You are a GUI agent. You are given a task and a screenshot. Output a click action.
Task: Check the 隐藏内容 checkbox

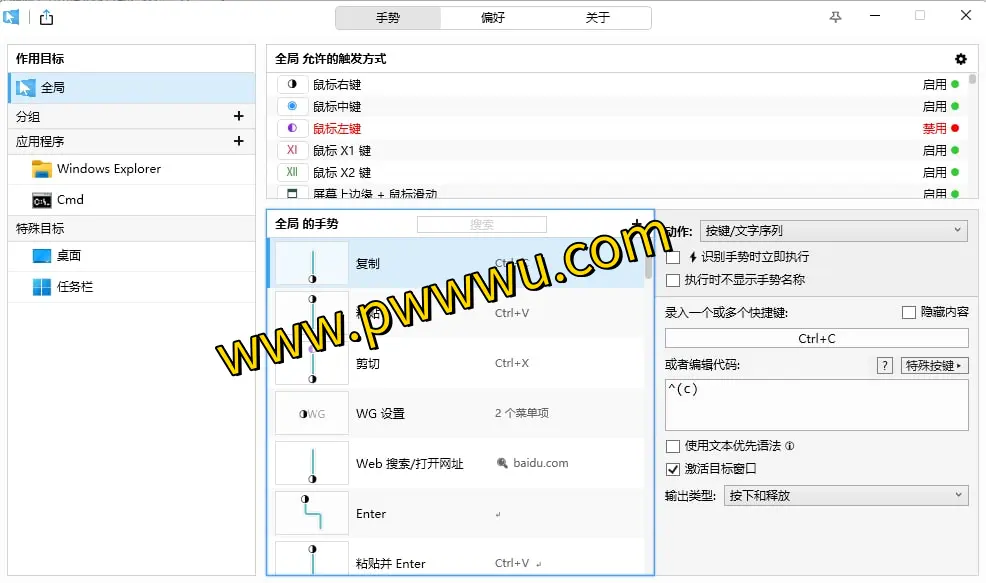click(908, 311)
